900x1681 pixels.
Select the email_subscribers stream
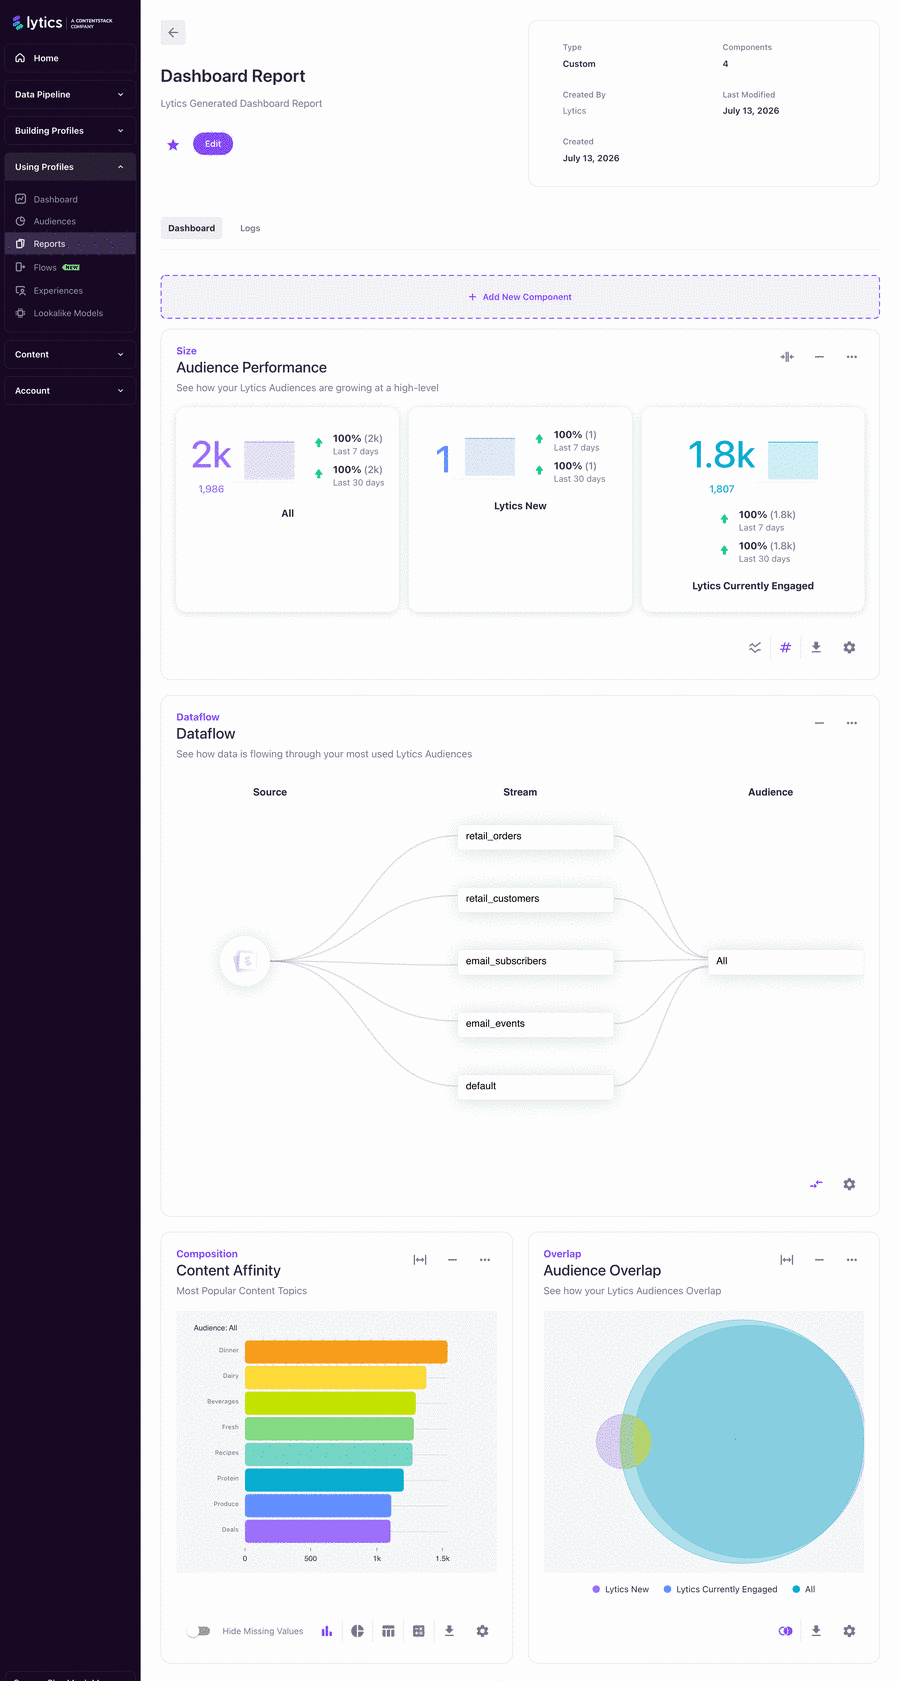[x=535, y=961]
